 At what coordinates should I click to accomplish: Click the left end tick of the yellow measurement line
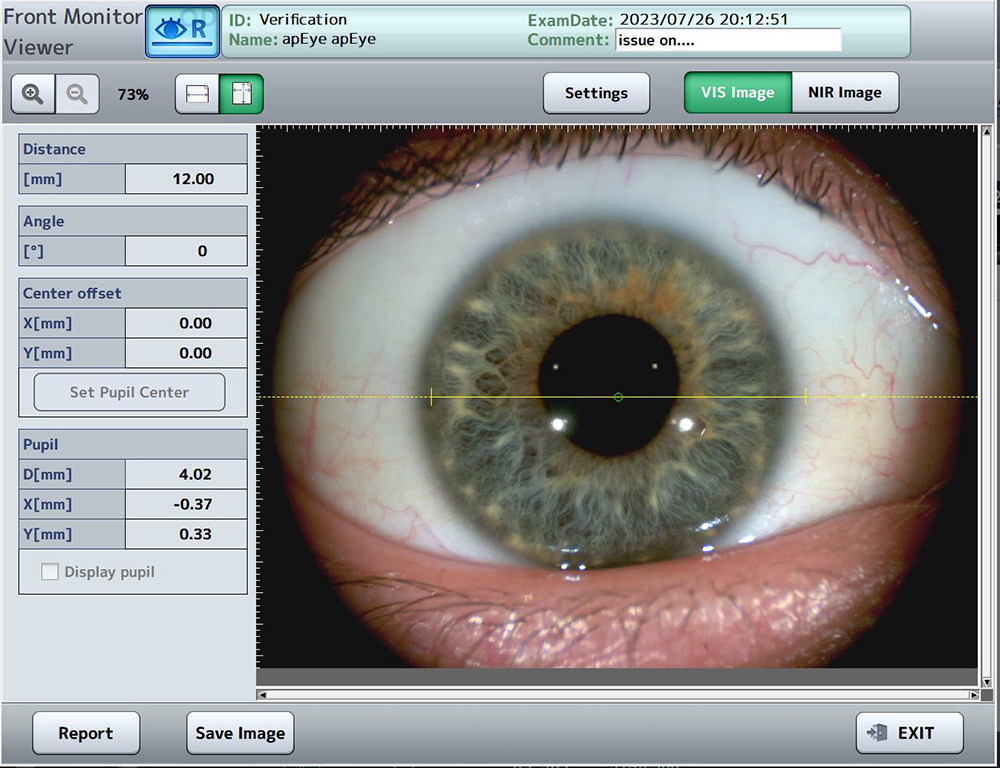click(432, 397)
